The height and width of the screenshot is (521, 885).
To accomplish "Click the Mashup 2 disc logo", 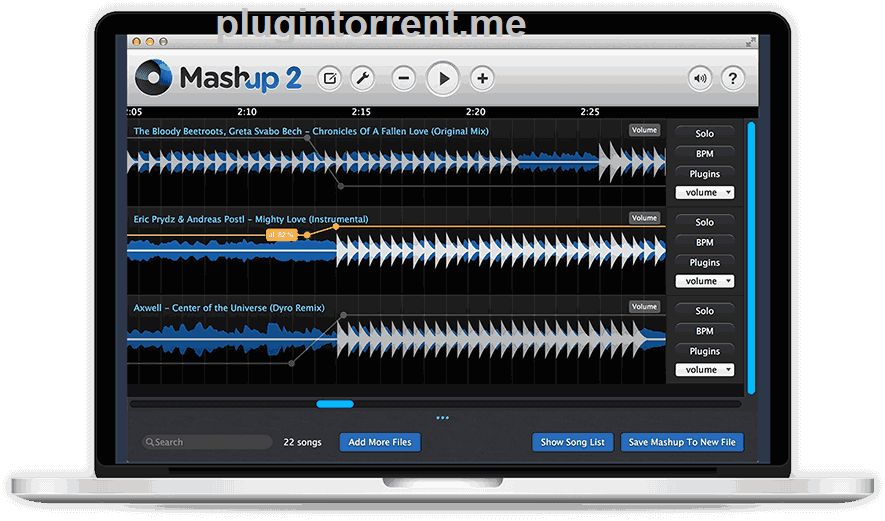I will click(x=153, y=77).
